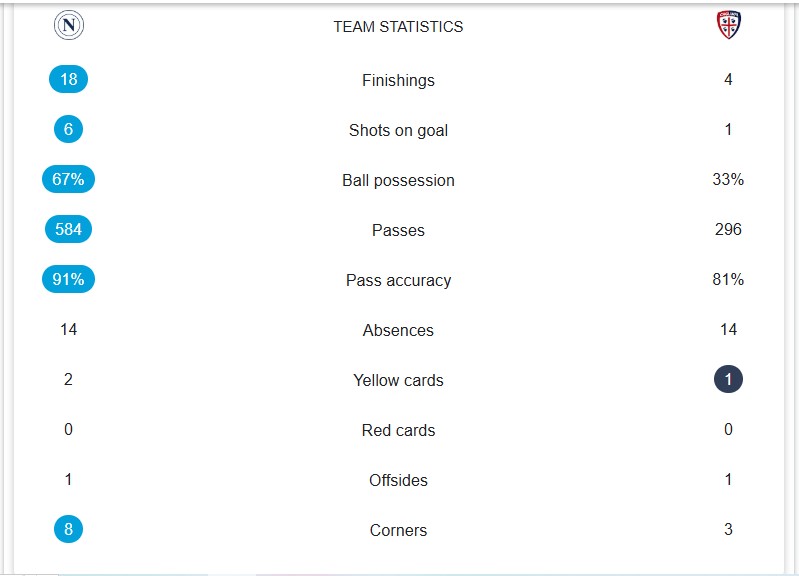Click the Pass accuracy label
The height and width of the screenshot is (576, 799).
tap(398, 280)
